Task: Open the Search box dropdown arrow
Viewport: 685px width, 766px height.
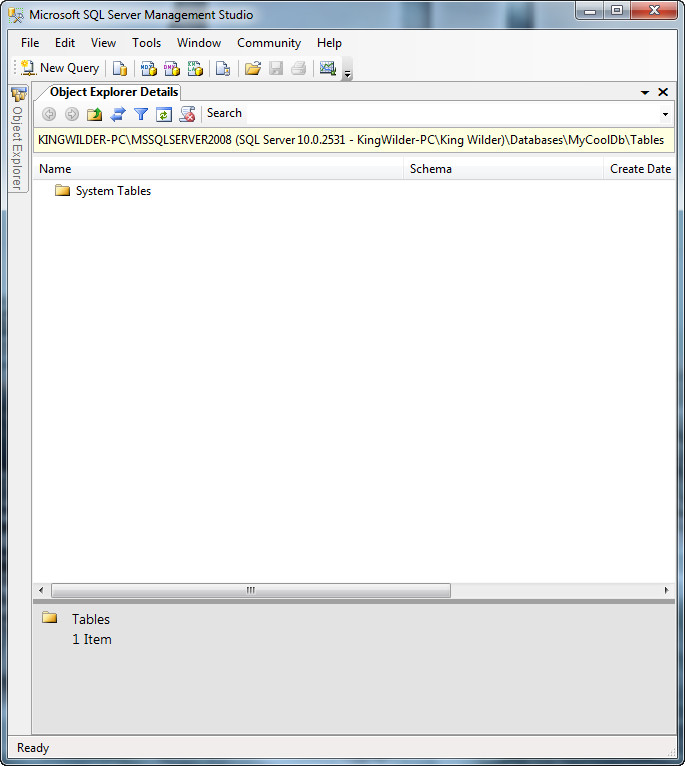Action: pos(665,114)
